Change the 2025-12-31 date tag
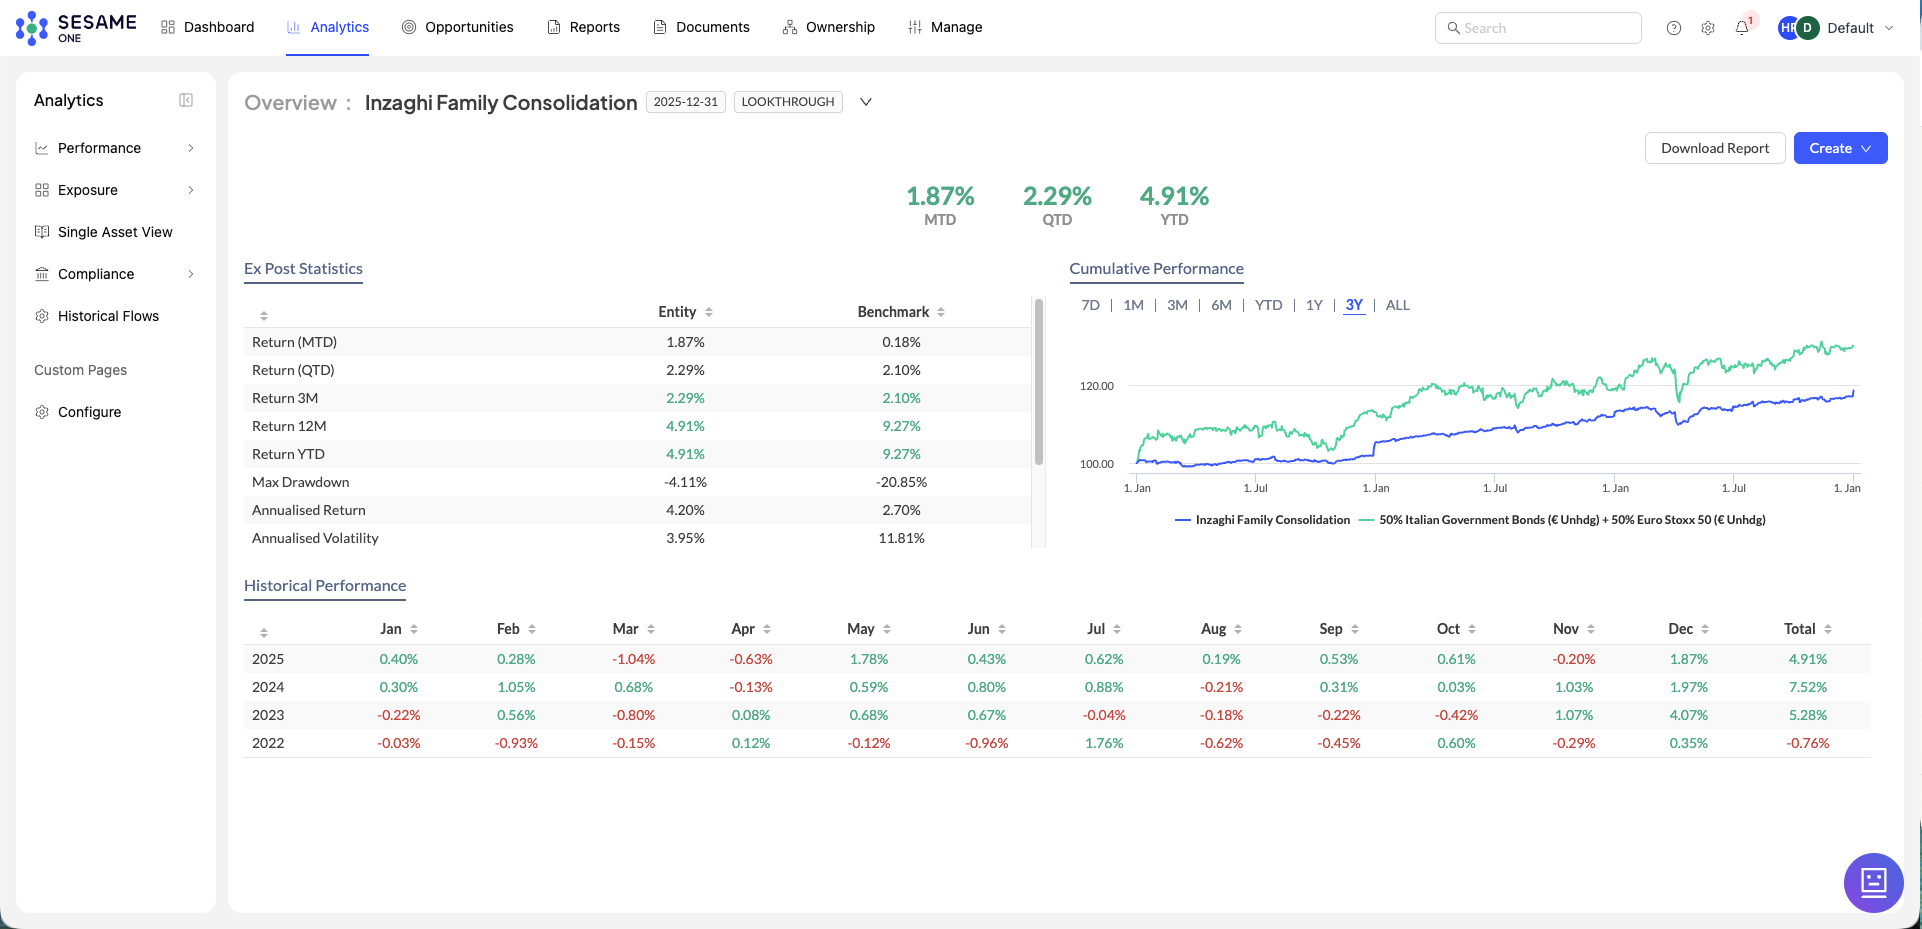 click(x=686, y=102)
